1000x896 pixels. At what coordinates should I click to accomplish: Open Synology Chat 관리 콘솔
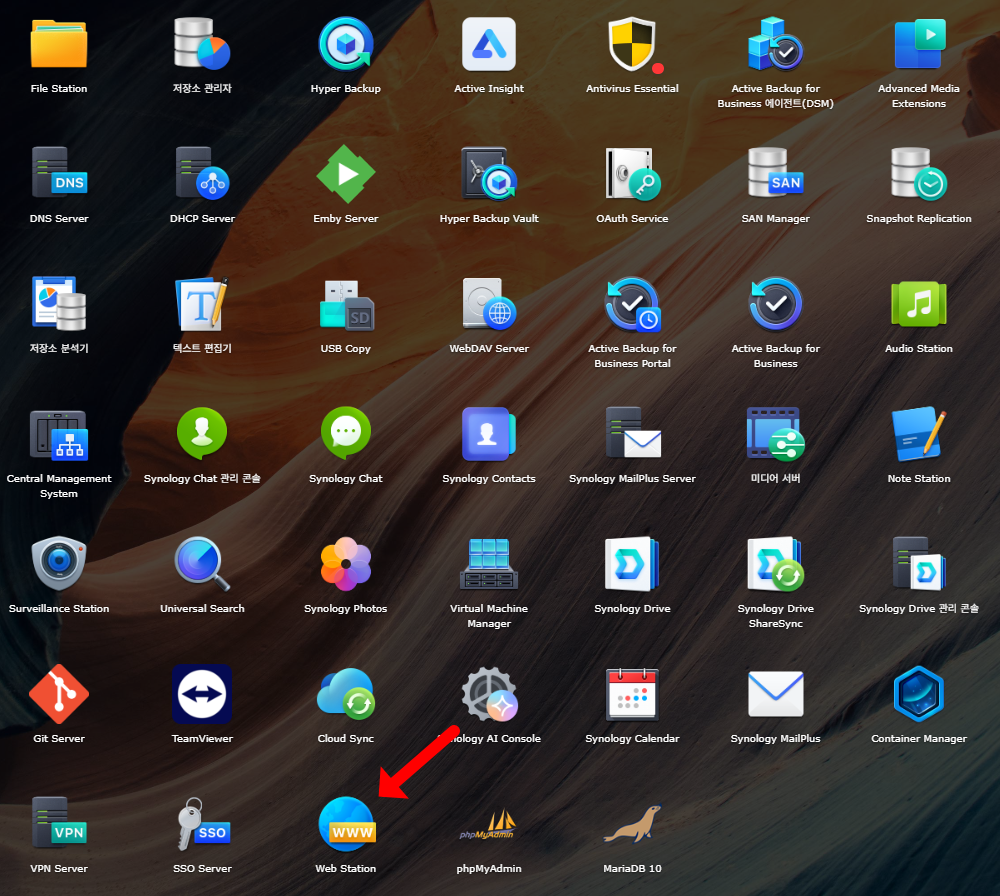click(x=202, y=434)
